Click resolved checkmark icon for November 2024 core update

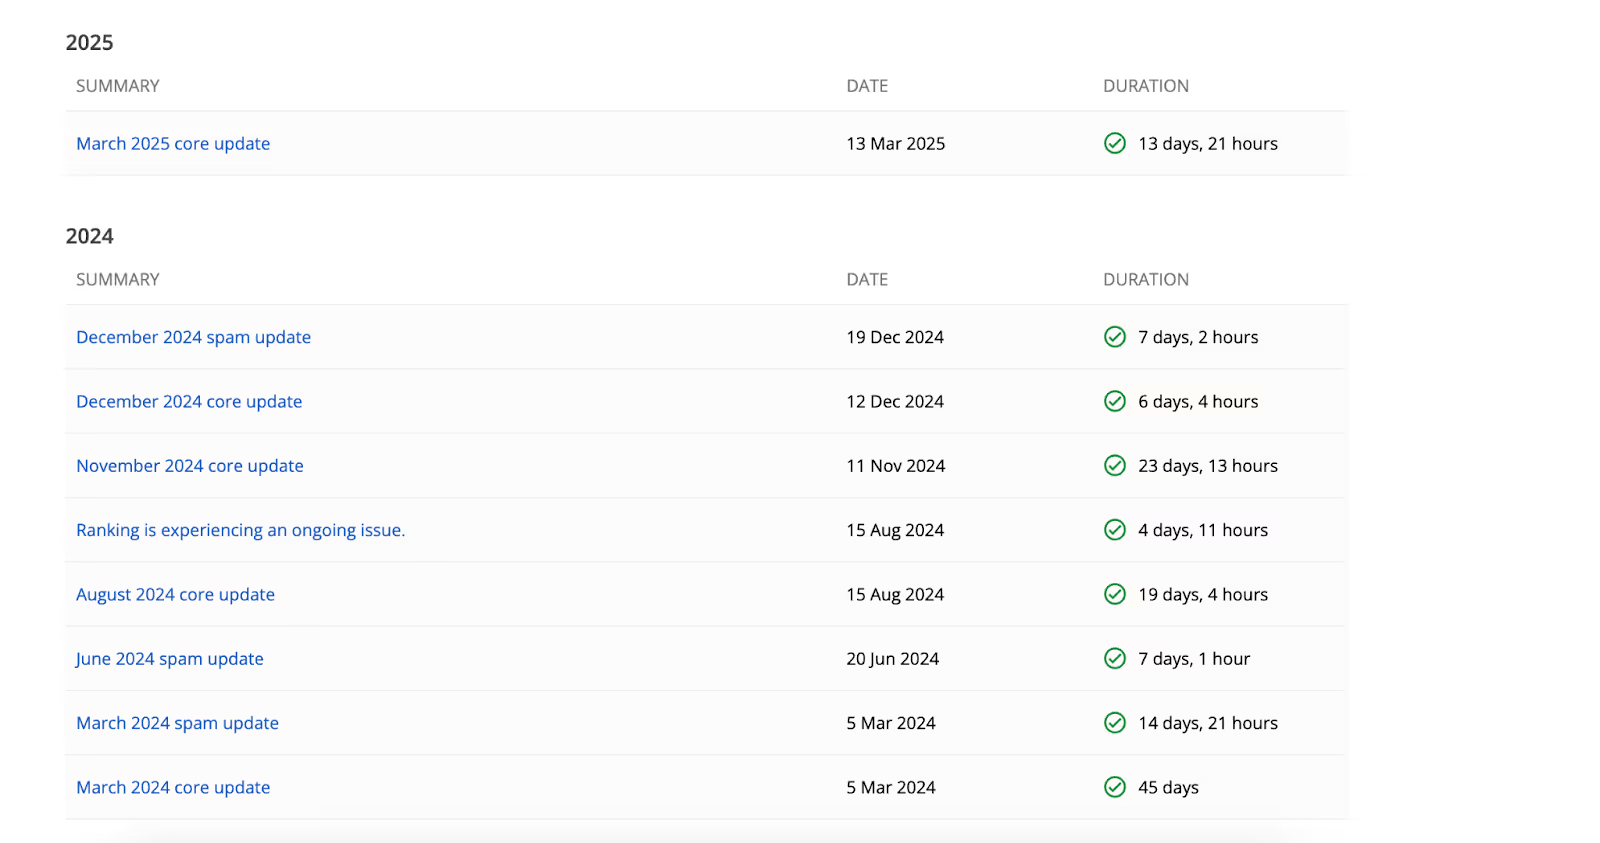pyautogui.click(x=1115, y=466)
